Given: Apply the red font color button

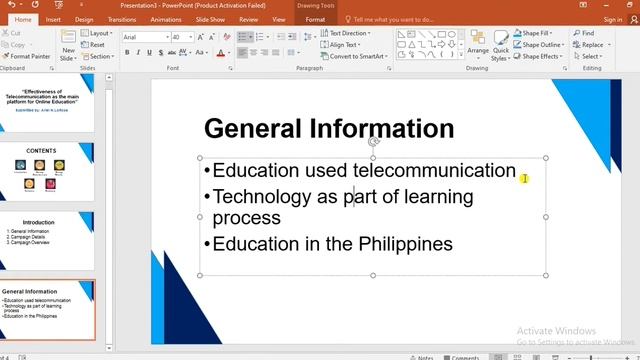Looking at the screenshot, I should [220, 53].
